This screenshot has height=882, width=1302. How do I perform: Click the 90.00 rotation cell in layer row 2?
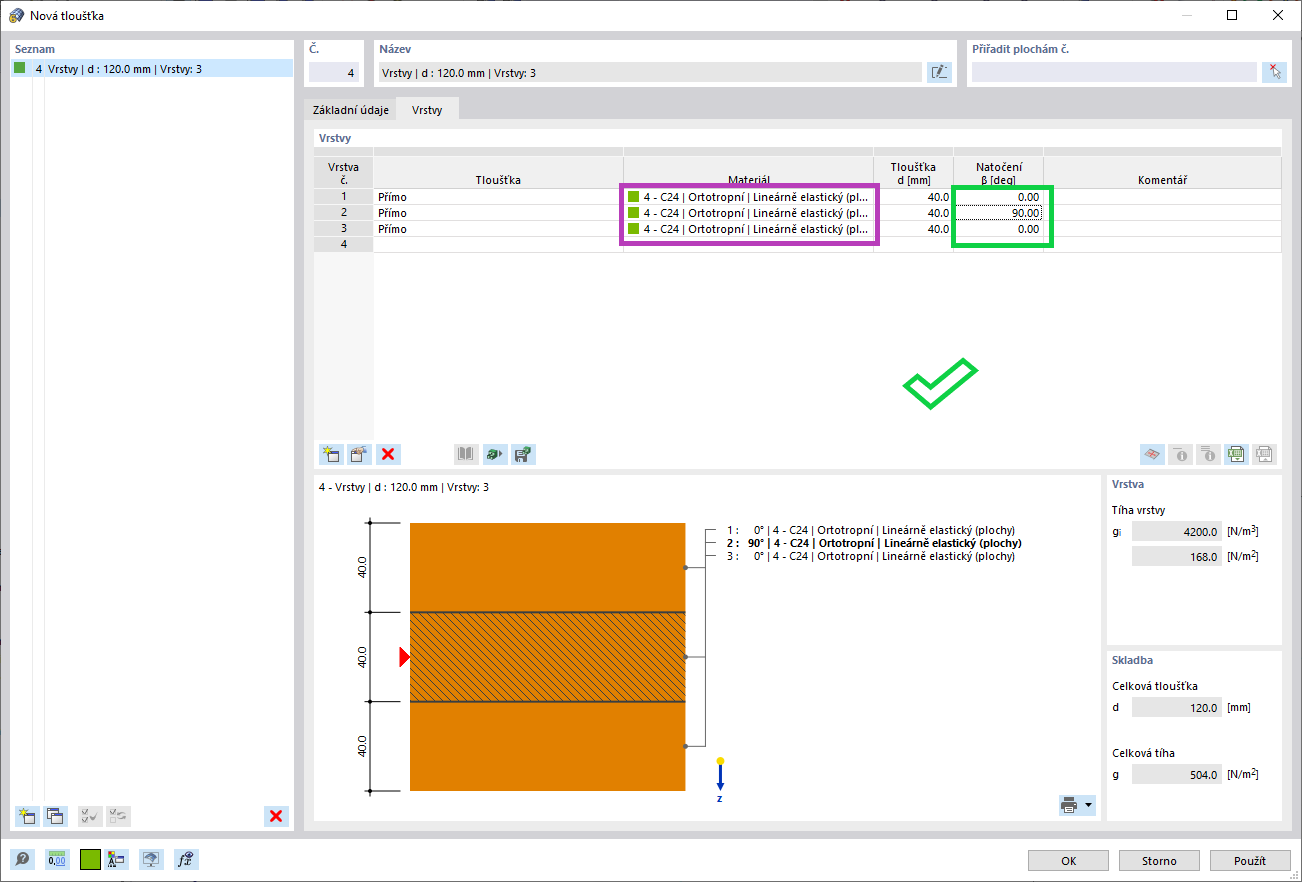998,213
